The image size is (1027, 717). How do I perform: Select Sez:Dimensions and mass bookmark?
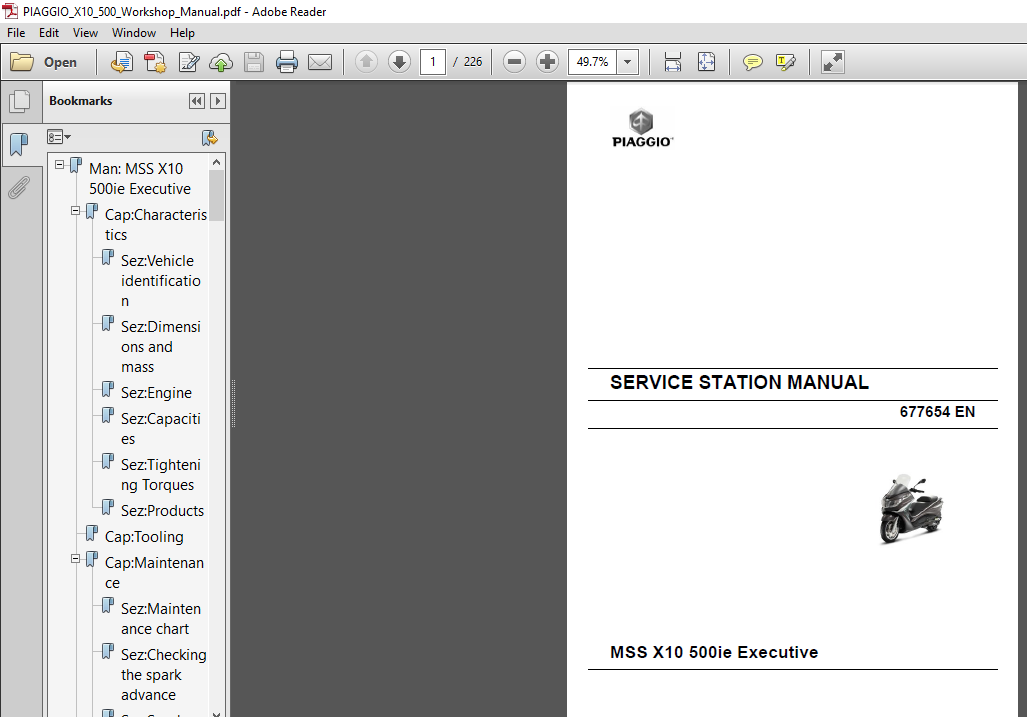coord(160,347)
